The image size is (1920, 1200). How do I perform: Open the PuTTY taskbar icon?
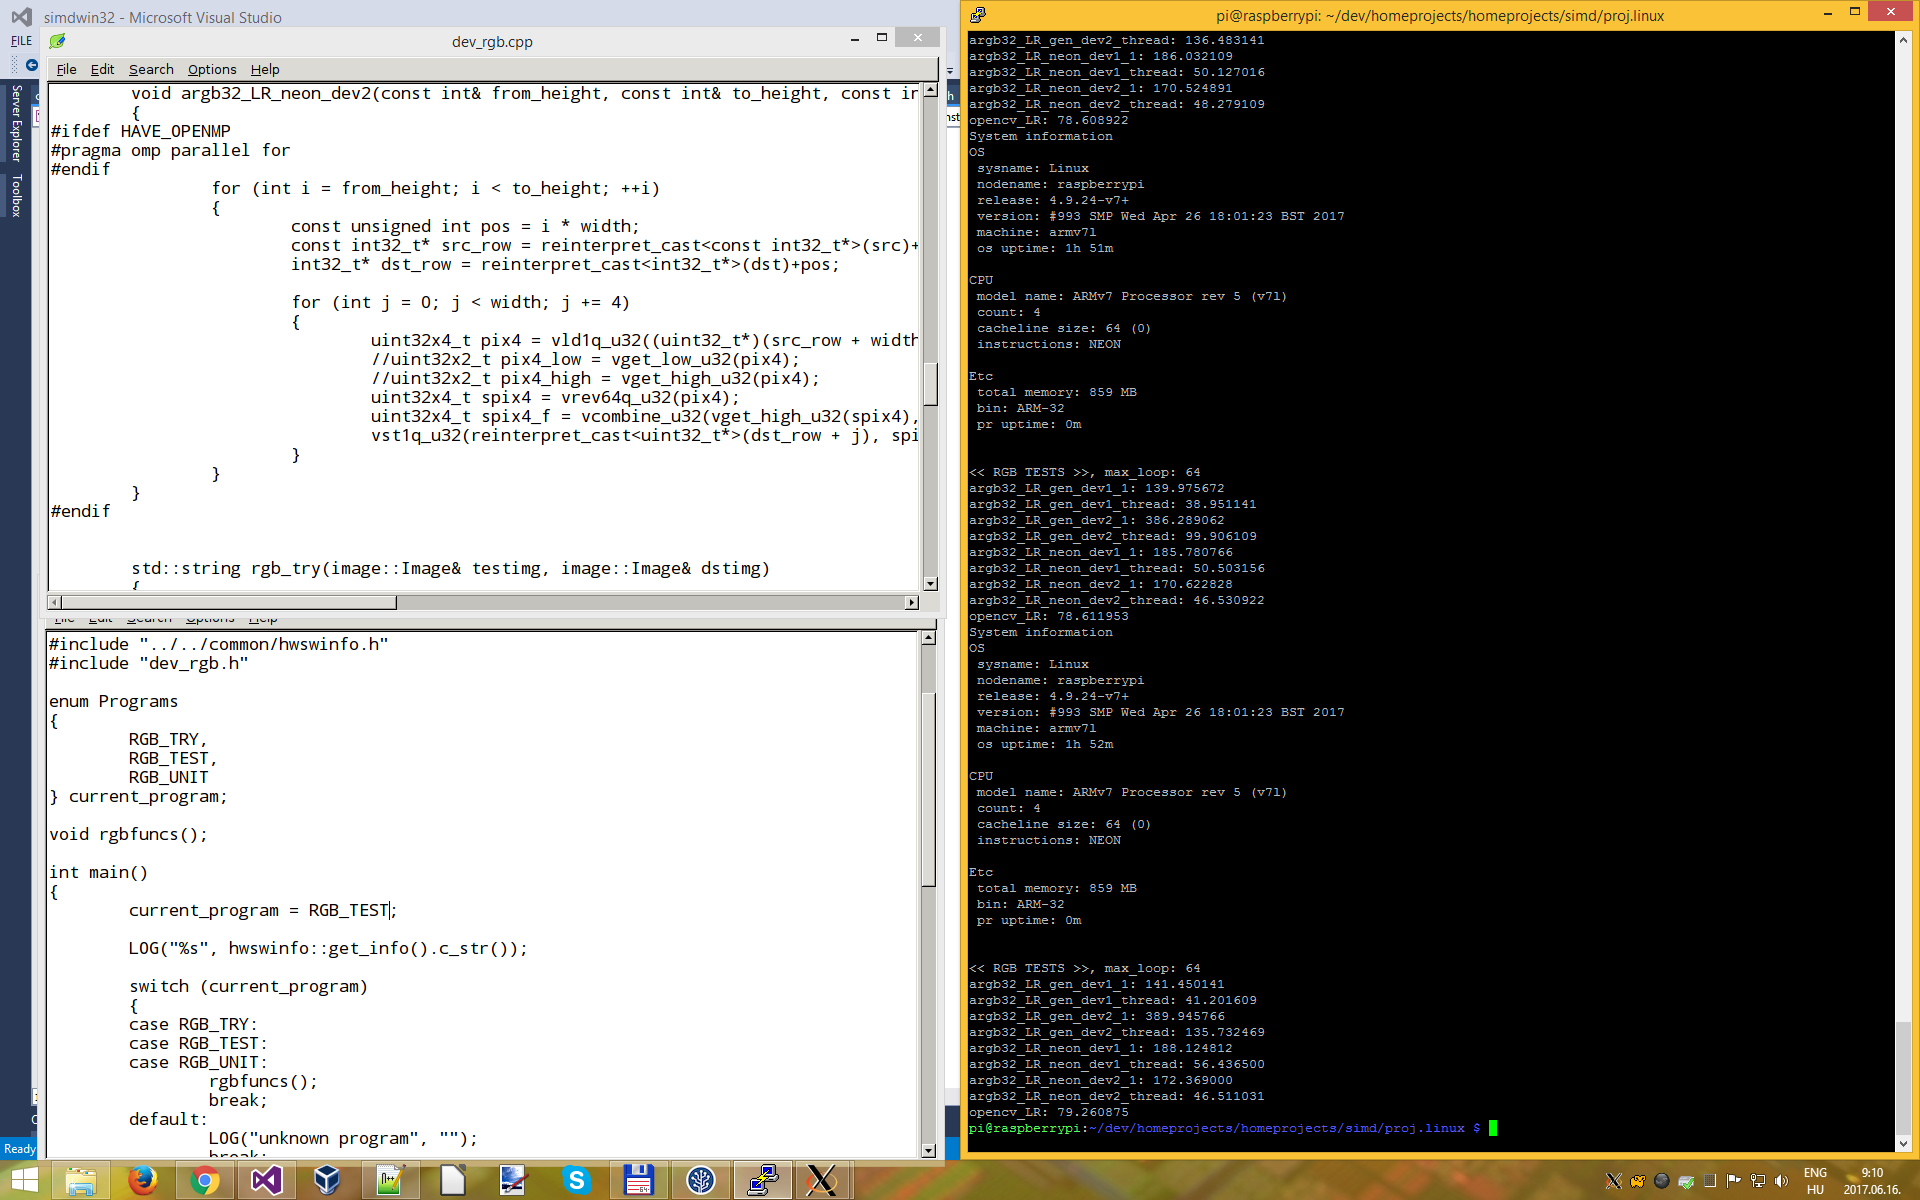point(762,1180)
